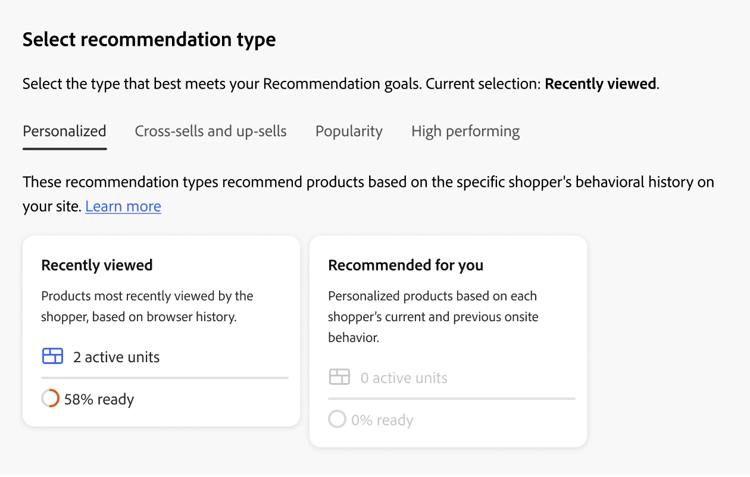
Task: Click the blue active units icon
Action: click(x=53, y=356)
